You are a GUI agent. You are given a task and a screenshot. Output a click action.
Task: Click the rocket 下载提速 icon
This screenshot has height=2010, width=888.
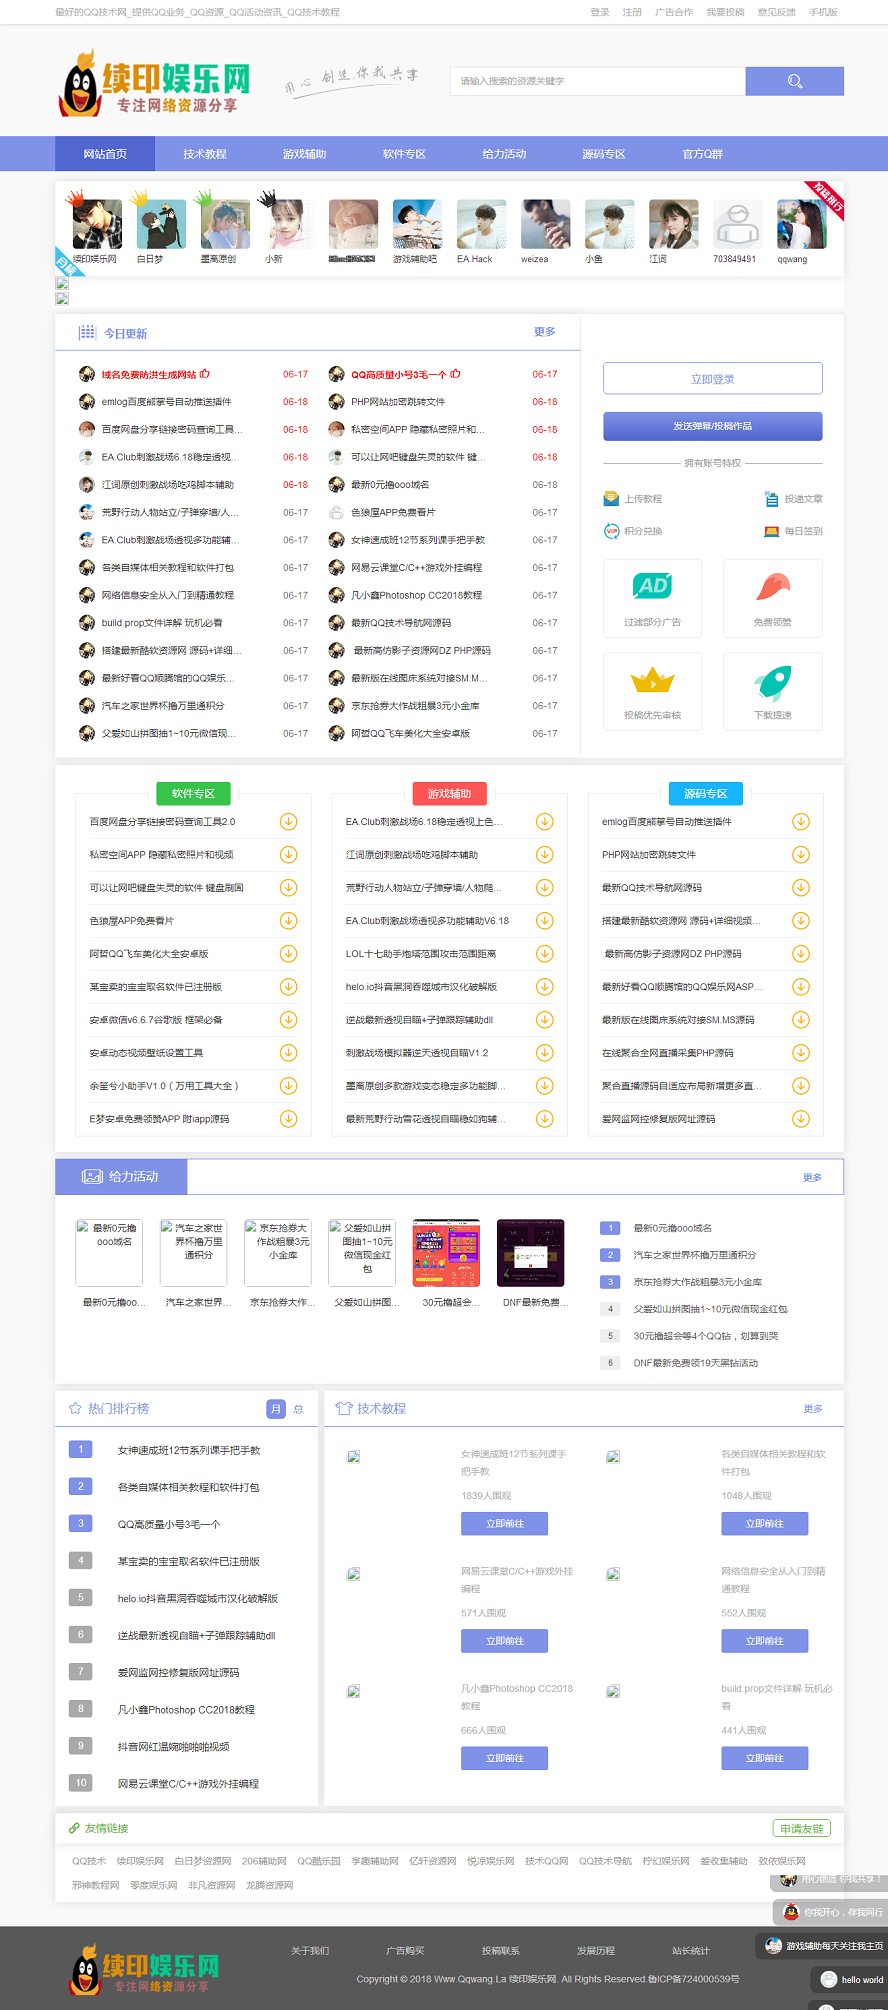[772, 682]
